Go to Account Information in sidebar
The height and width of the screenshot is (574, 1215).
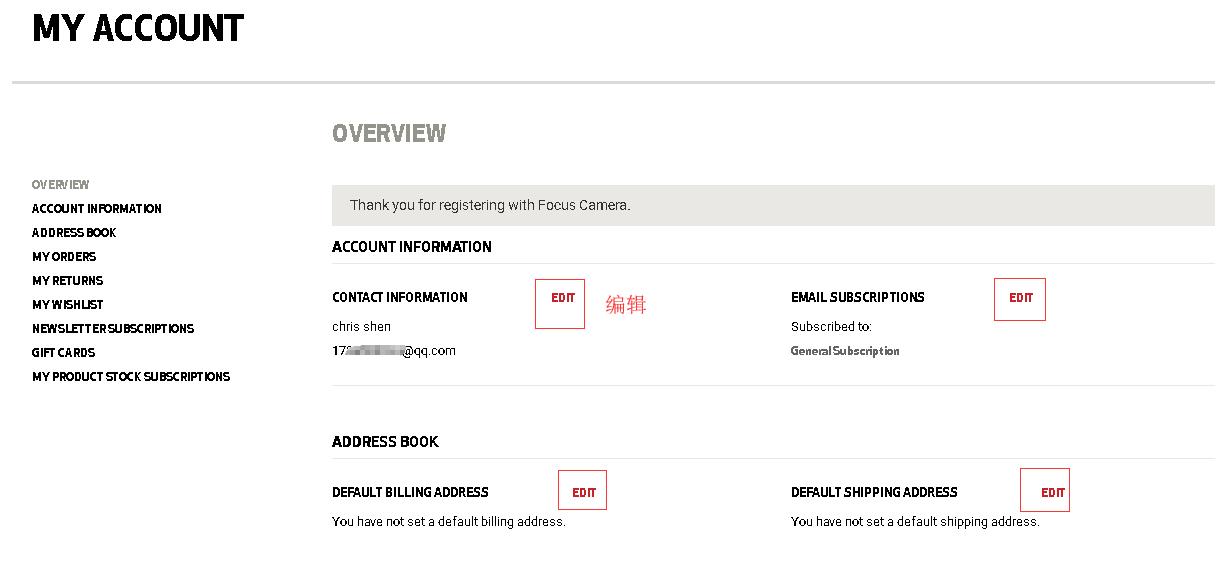pyautogui.click(x=97, y=209)
